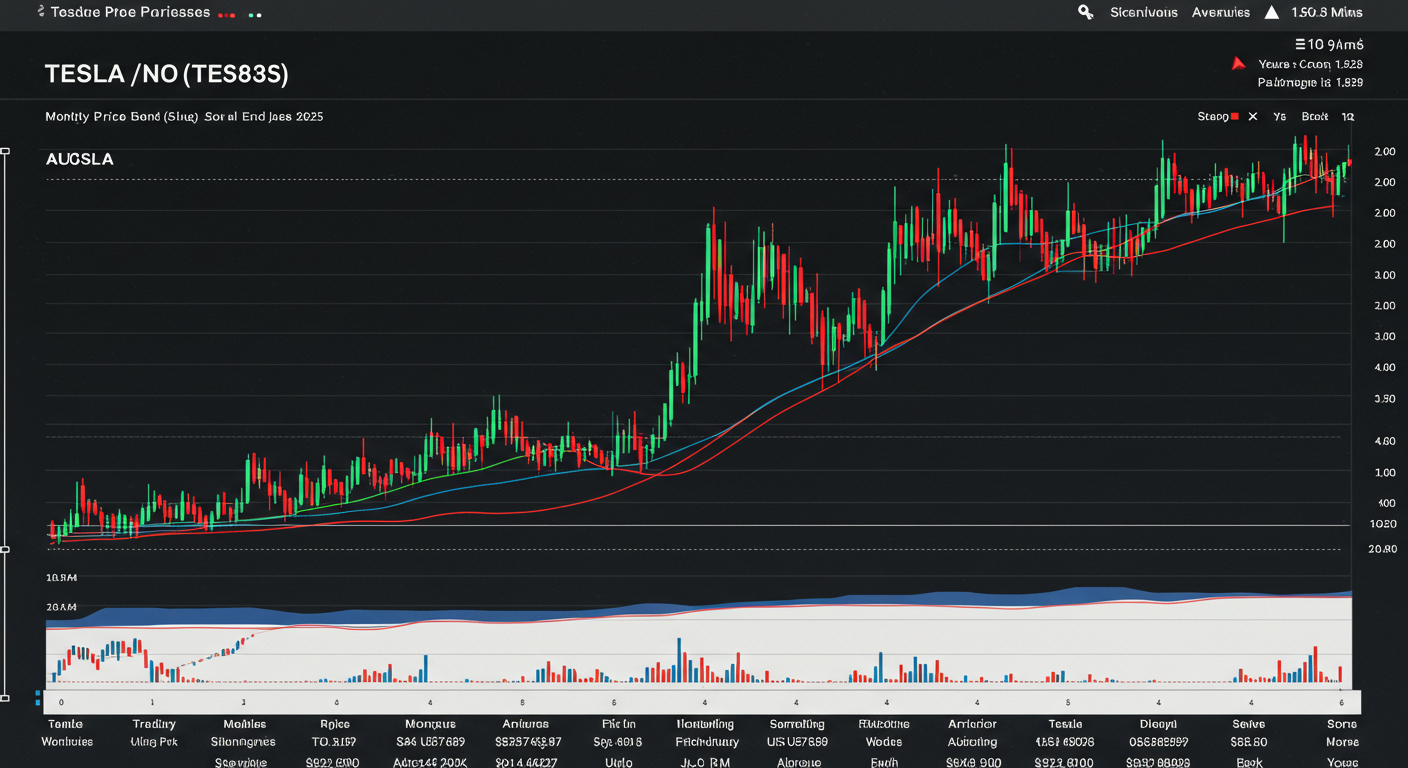Toggle the red Stasg square indicator
The width and height of the screenshot is (1408, 768).
point(1235,117)
